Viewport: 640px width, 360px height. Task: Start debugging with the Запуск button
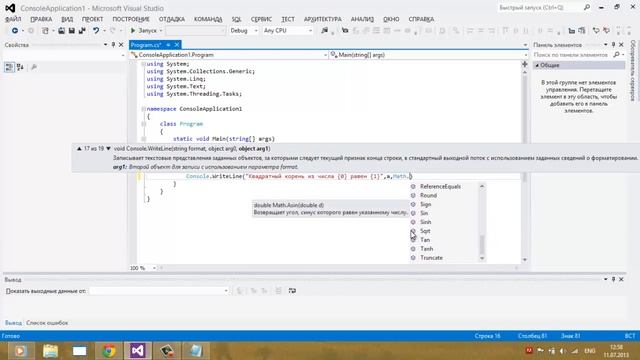[143, 31]
